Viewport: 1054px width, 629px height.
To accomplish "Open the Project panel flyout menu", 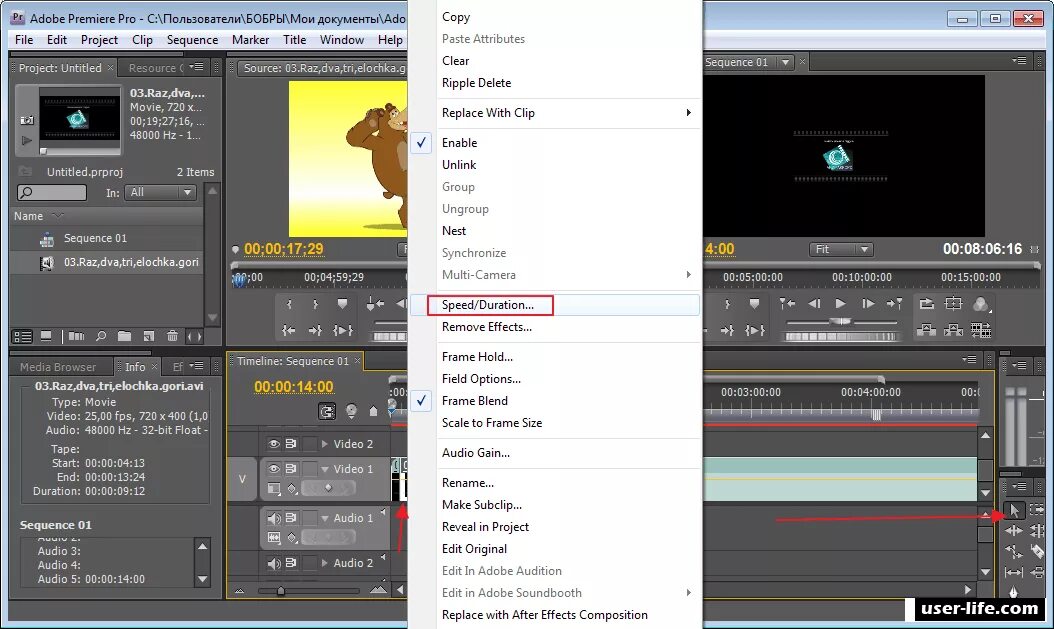I will click(196, 67).
